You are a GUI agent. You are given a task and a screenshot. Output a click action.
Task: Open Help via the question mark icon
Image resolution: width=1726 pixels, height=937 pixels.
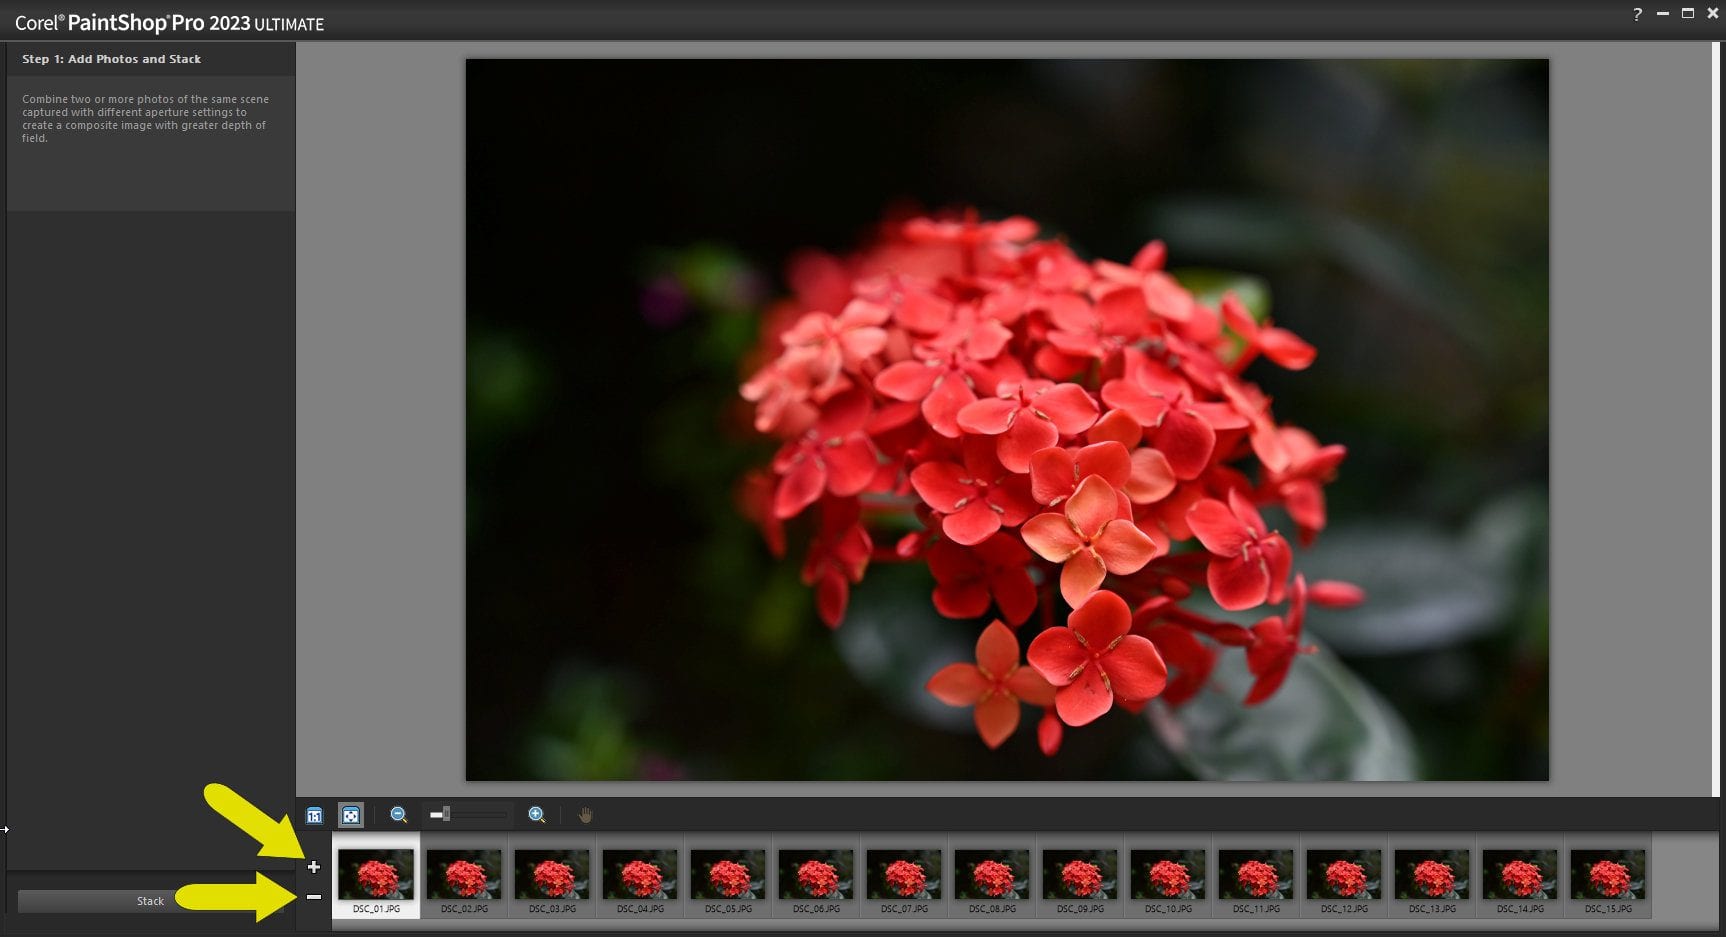tap(1639, 14)
